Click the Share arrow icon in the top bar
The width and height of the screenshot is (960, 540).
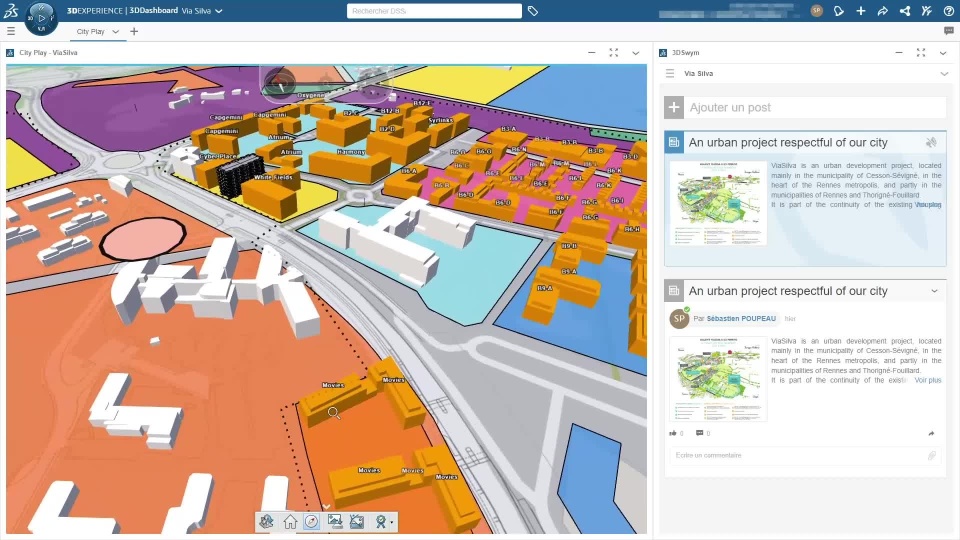[x=882, y=11]
